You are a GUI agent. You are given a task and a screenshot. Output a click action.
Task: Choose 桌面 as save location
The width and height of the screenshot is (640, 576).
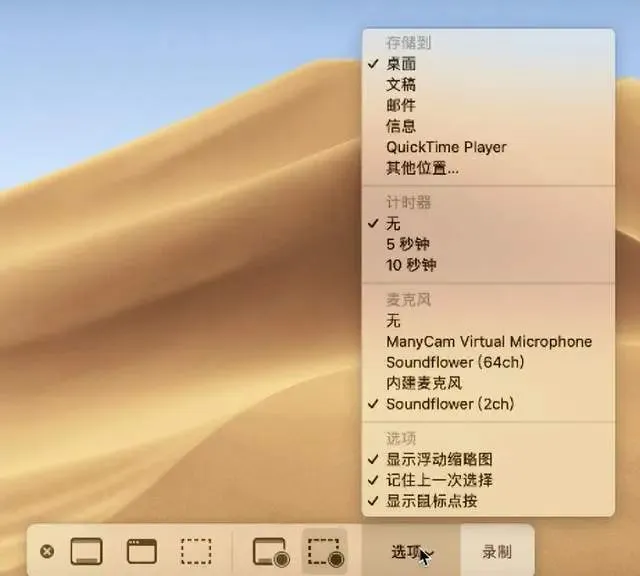[x=488, y=64]
